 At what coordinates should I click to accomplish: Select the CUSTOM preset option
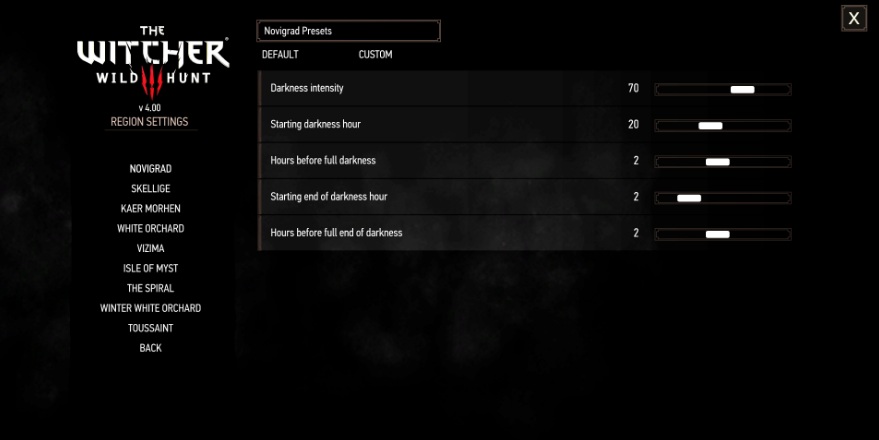[x=375, y=54]
